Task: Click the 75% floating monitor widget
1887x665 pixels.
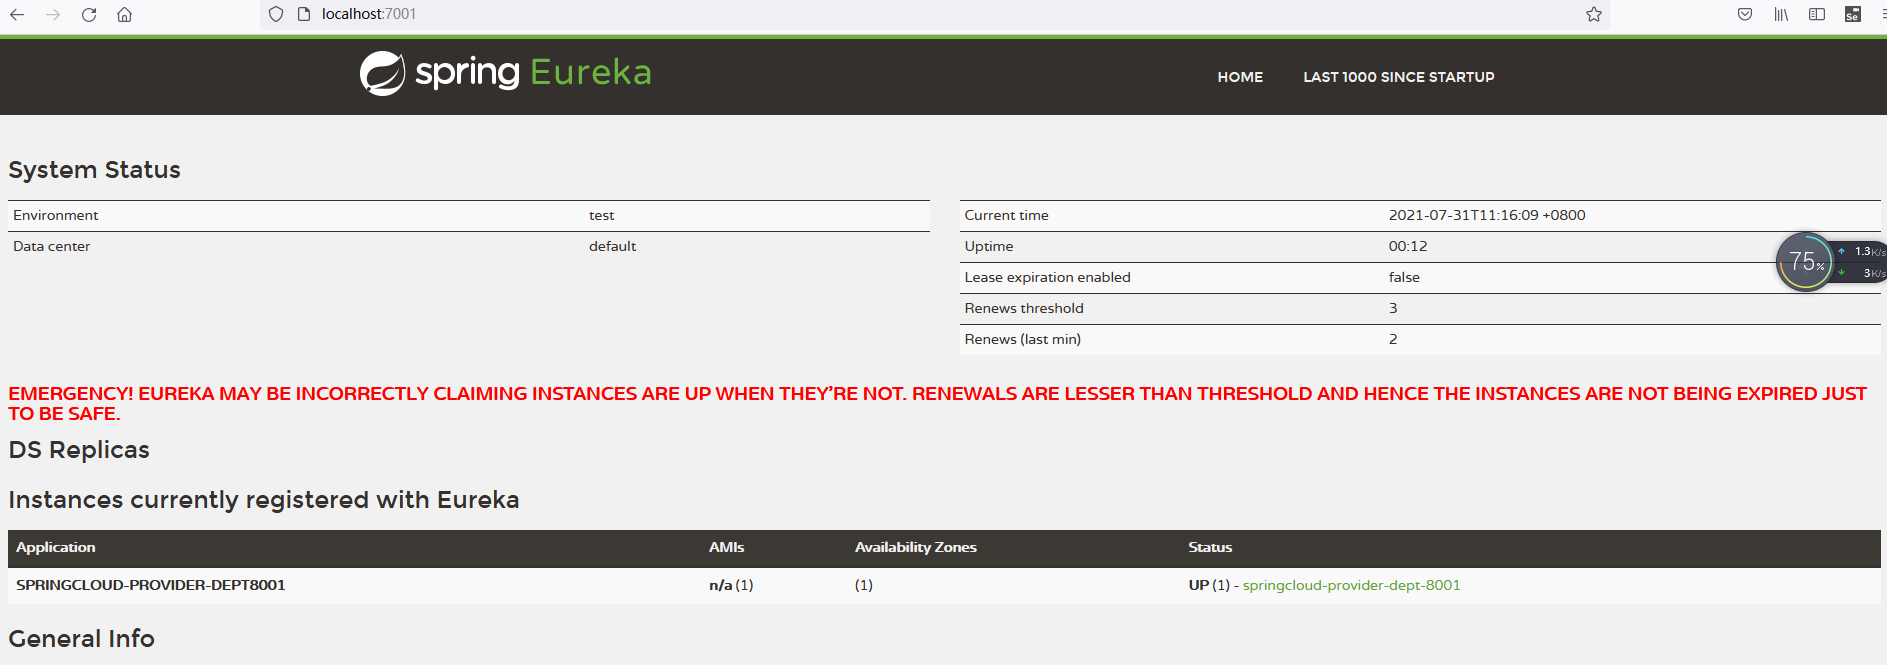Action: click(x=1806, y=262)
